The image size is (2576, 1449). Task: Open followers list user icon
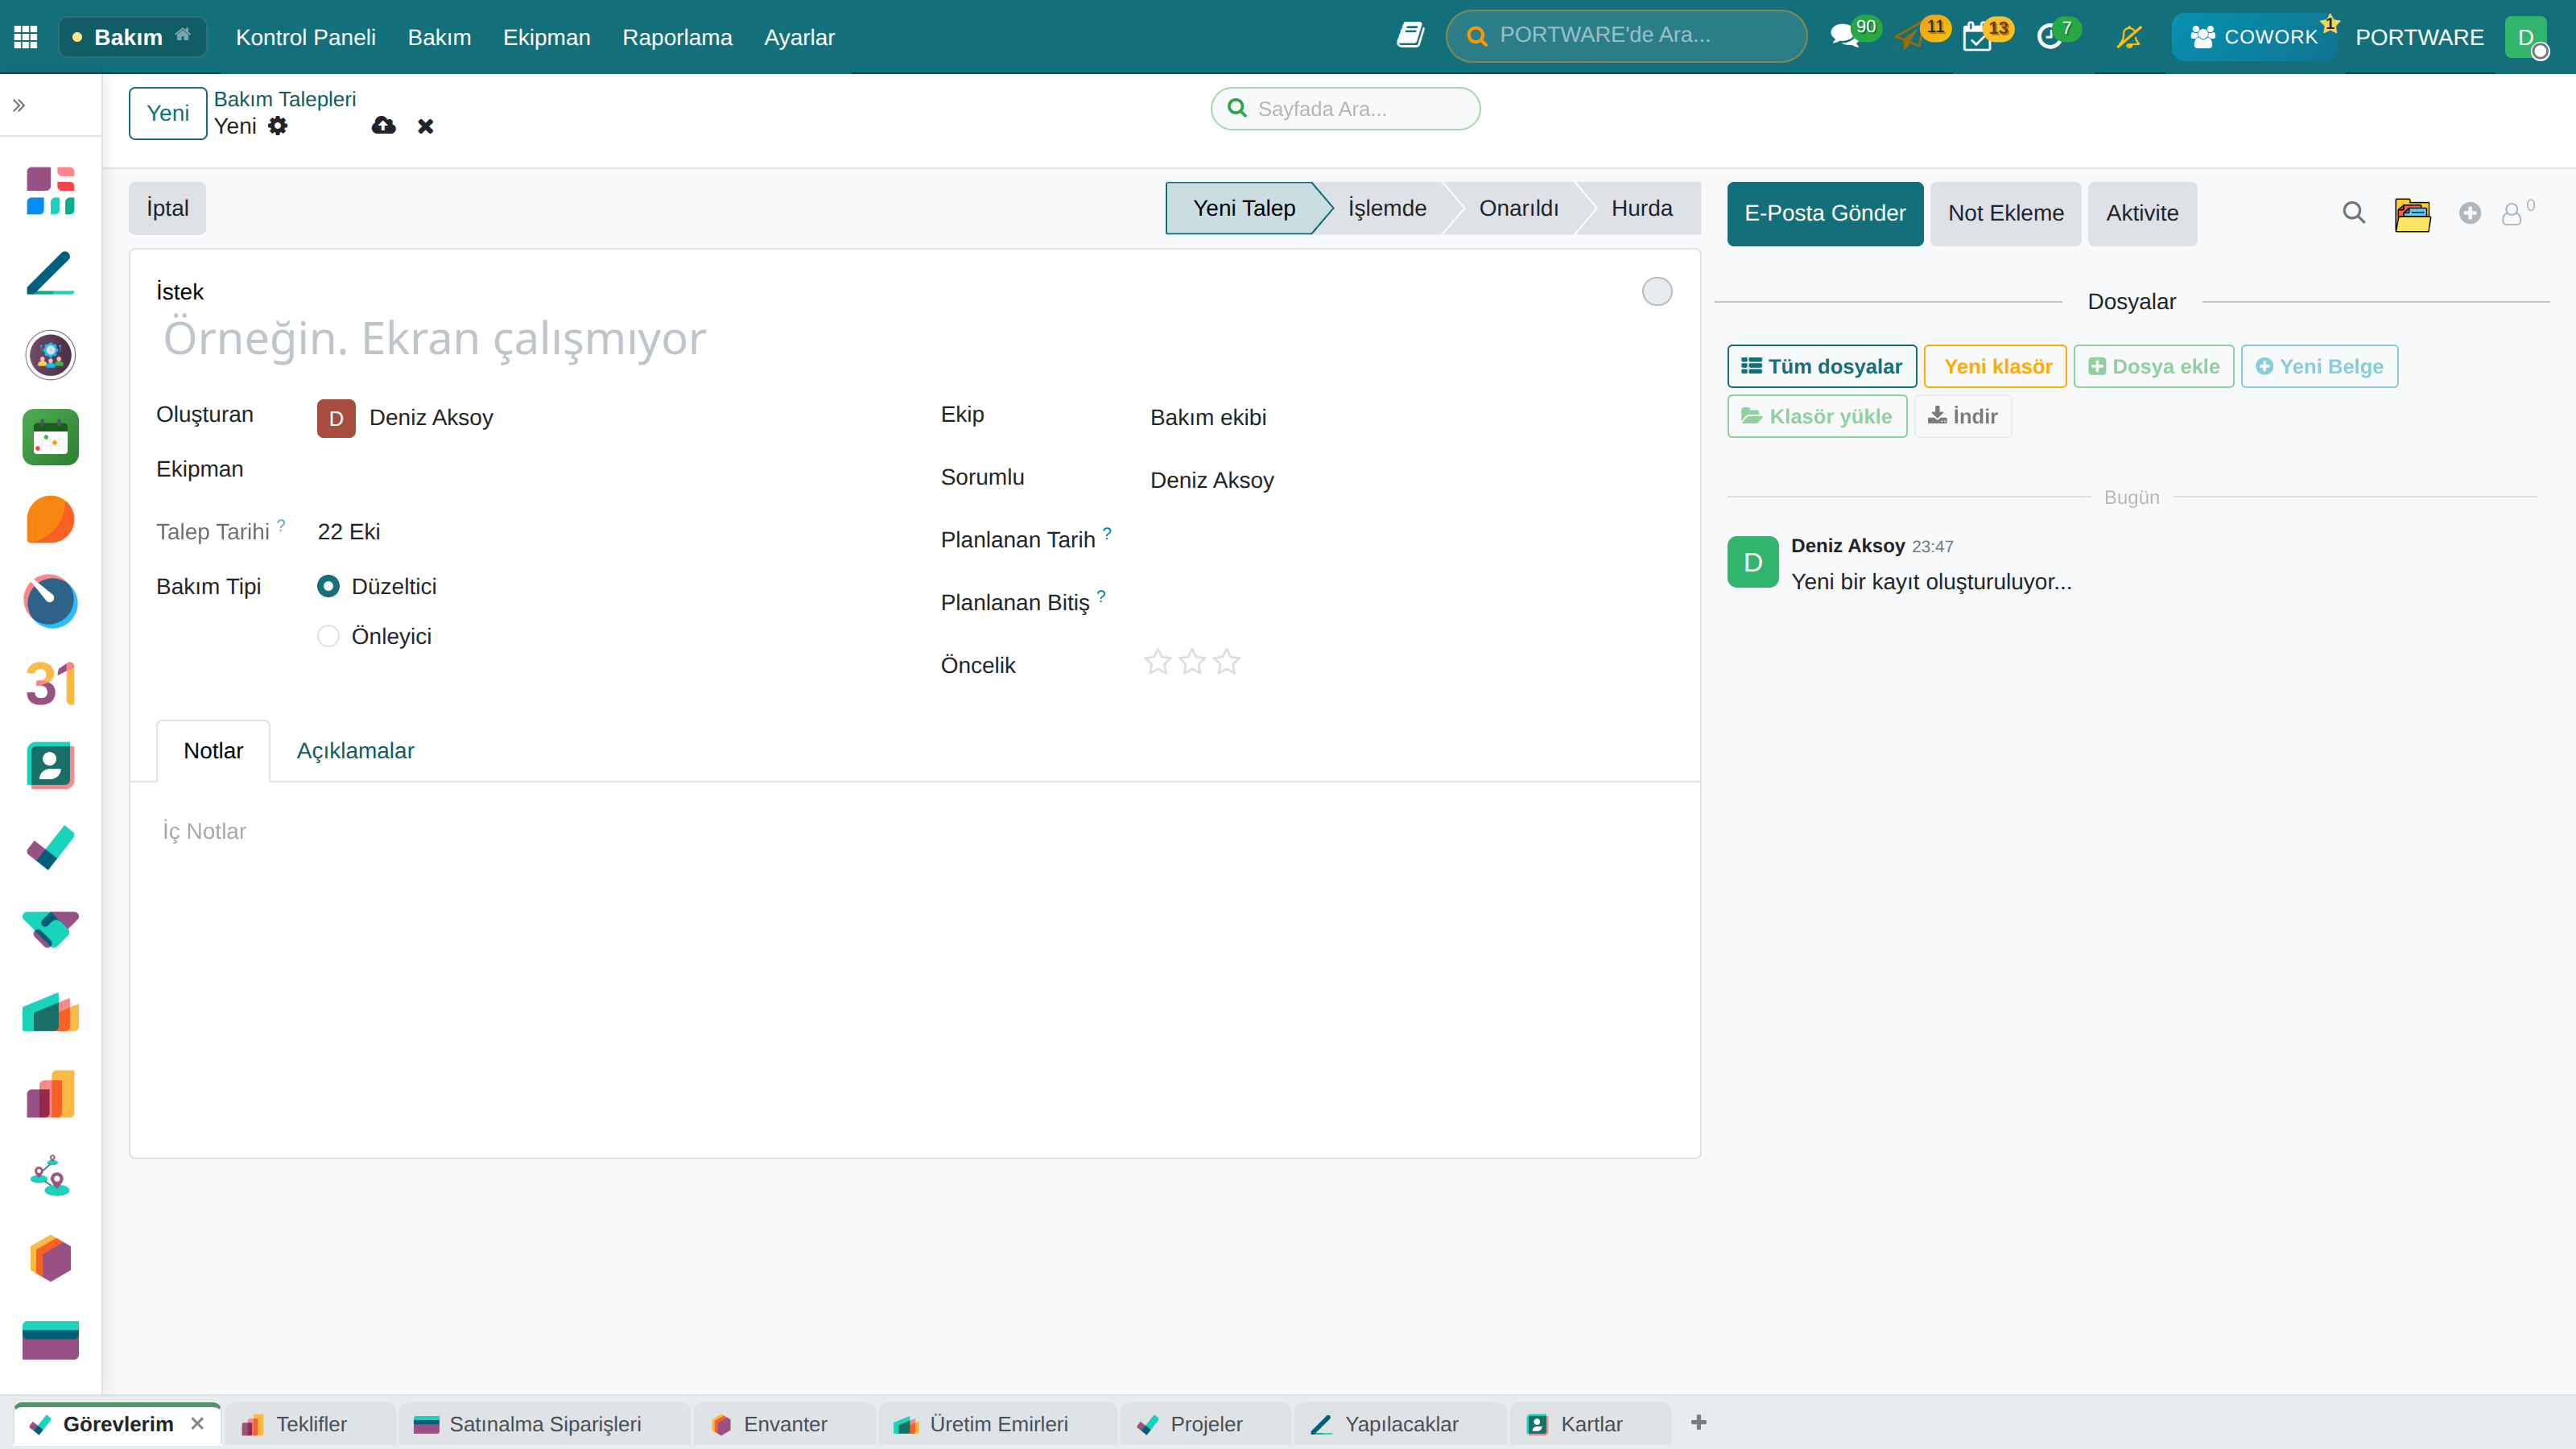coord(2512,214)
